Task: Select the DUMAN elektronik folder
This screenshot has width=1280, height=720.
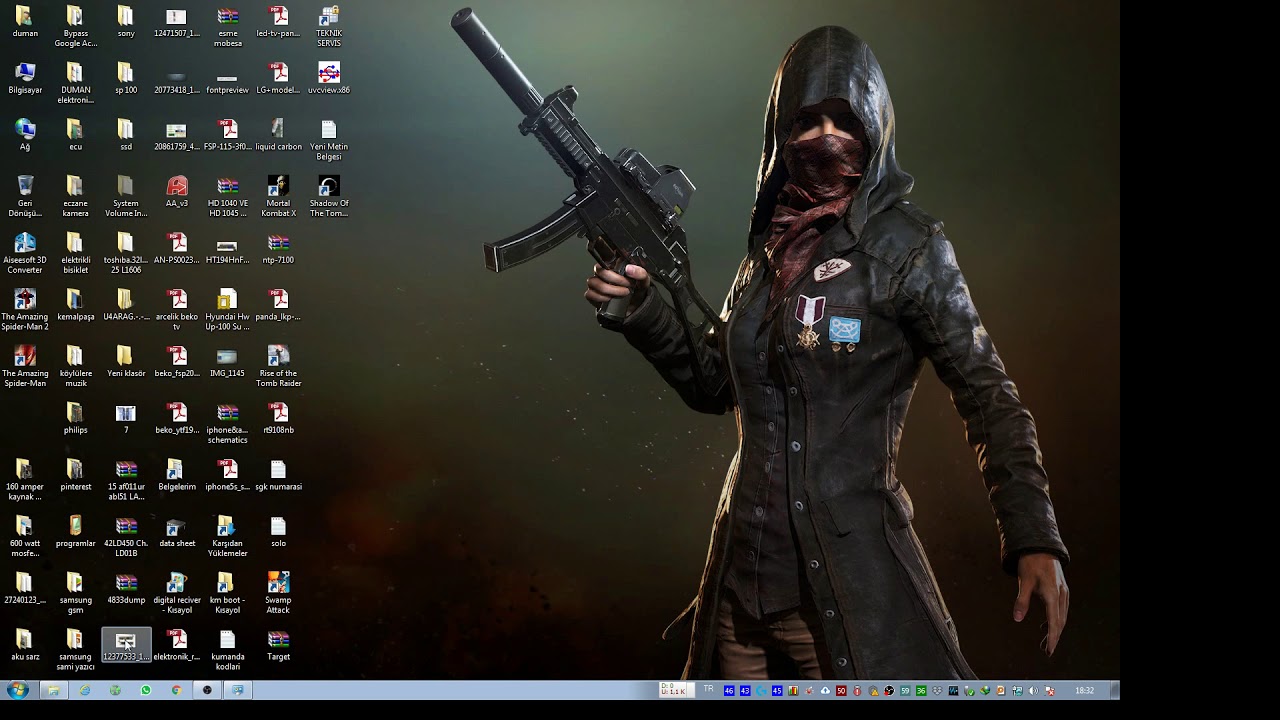Action: click(75, 83)
